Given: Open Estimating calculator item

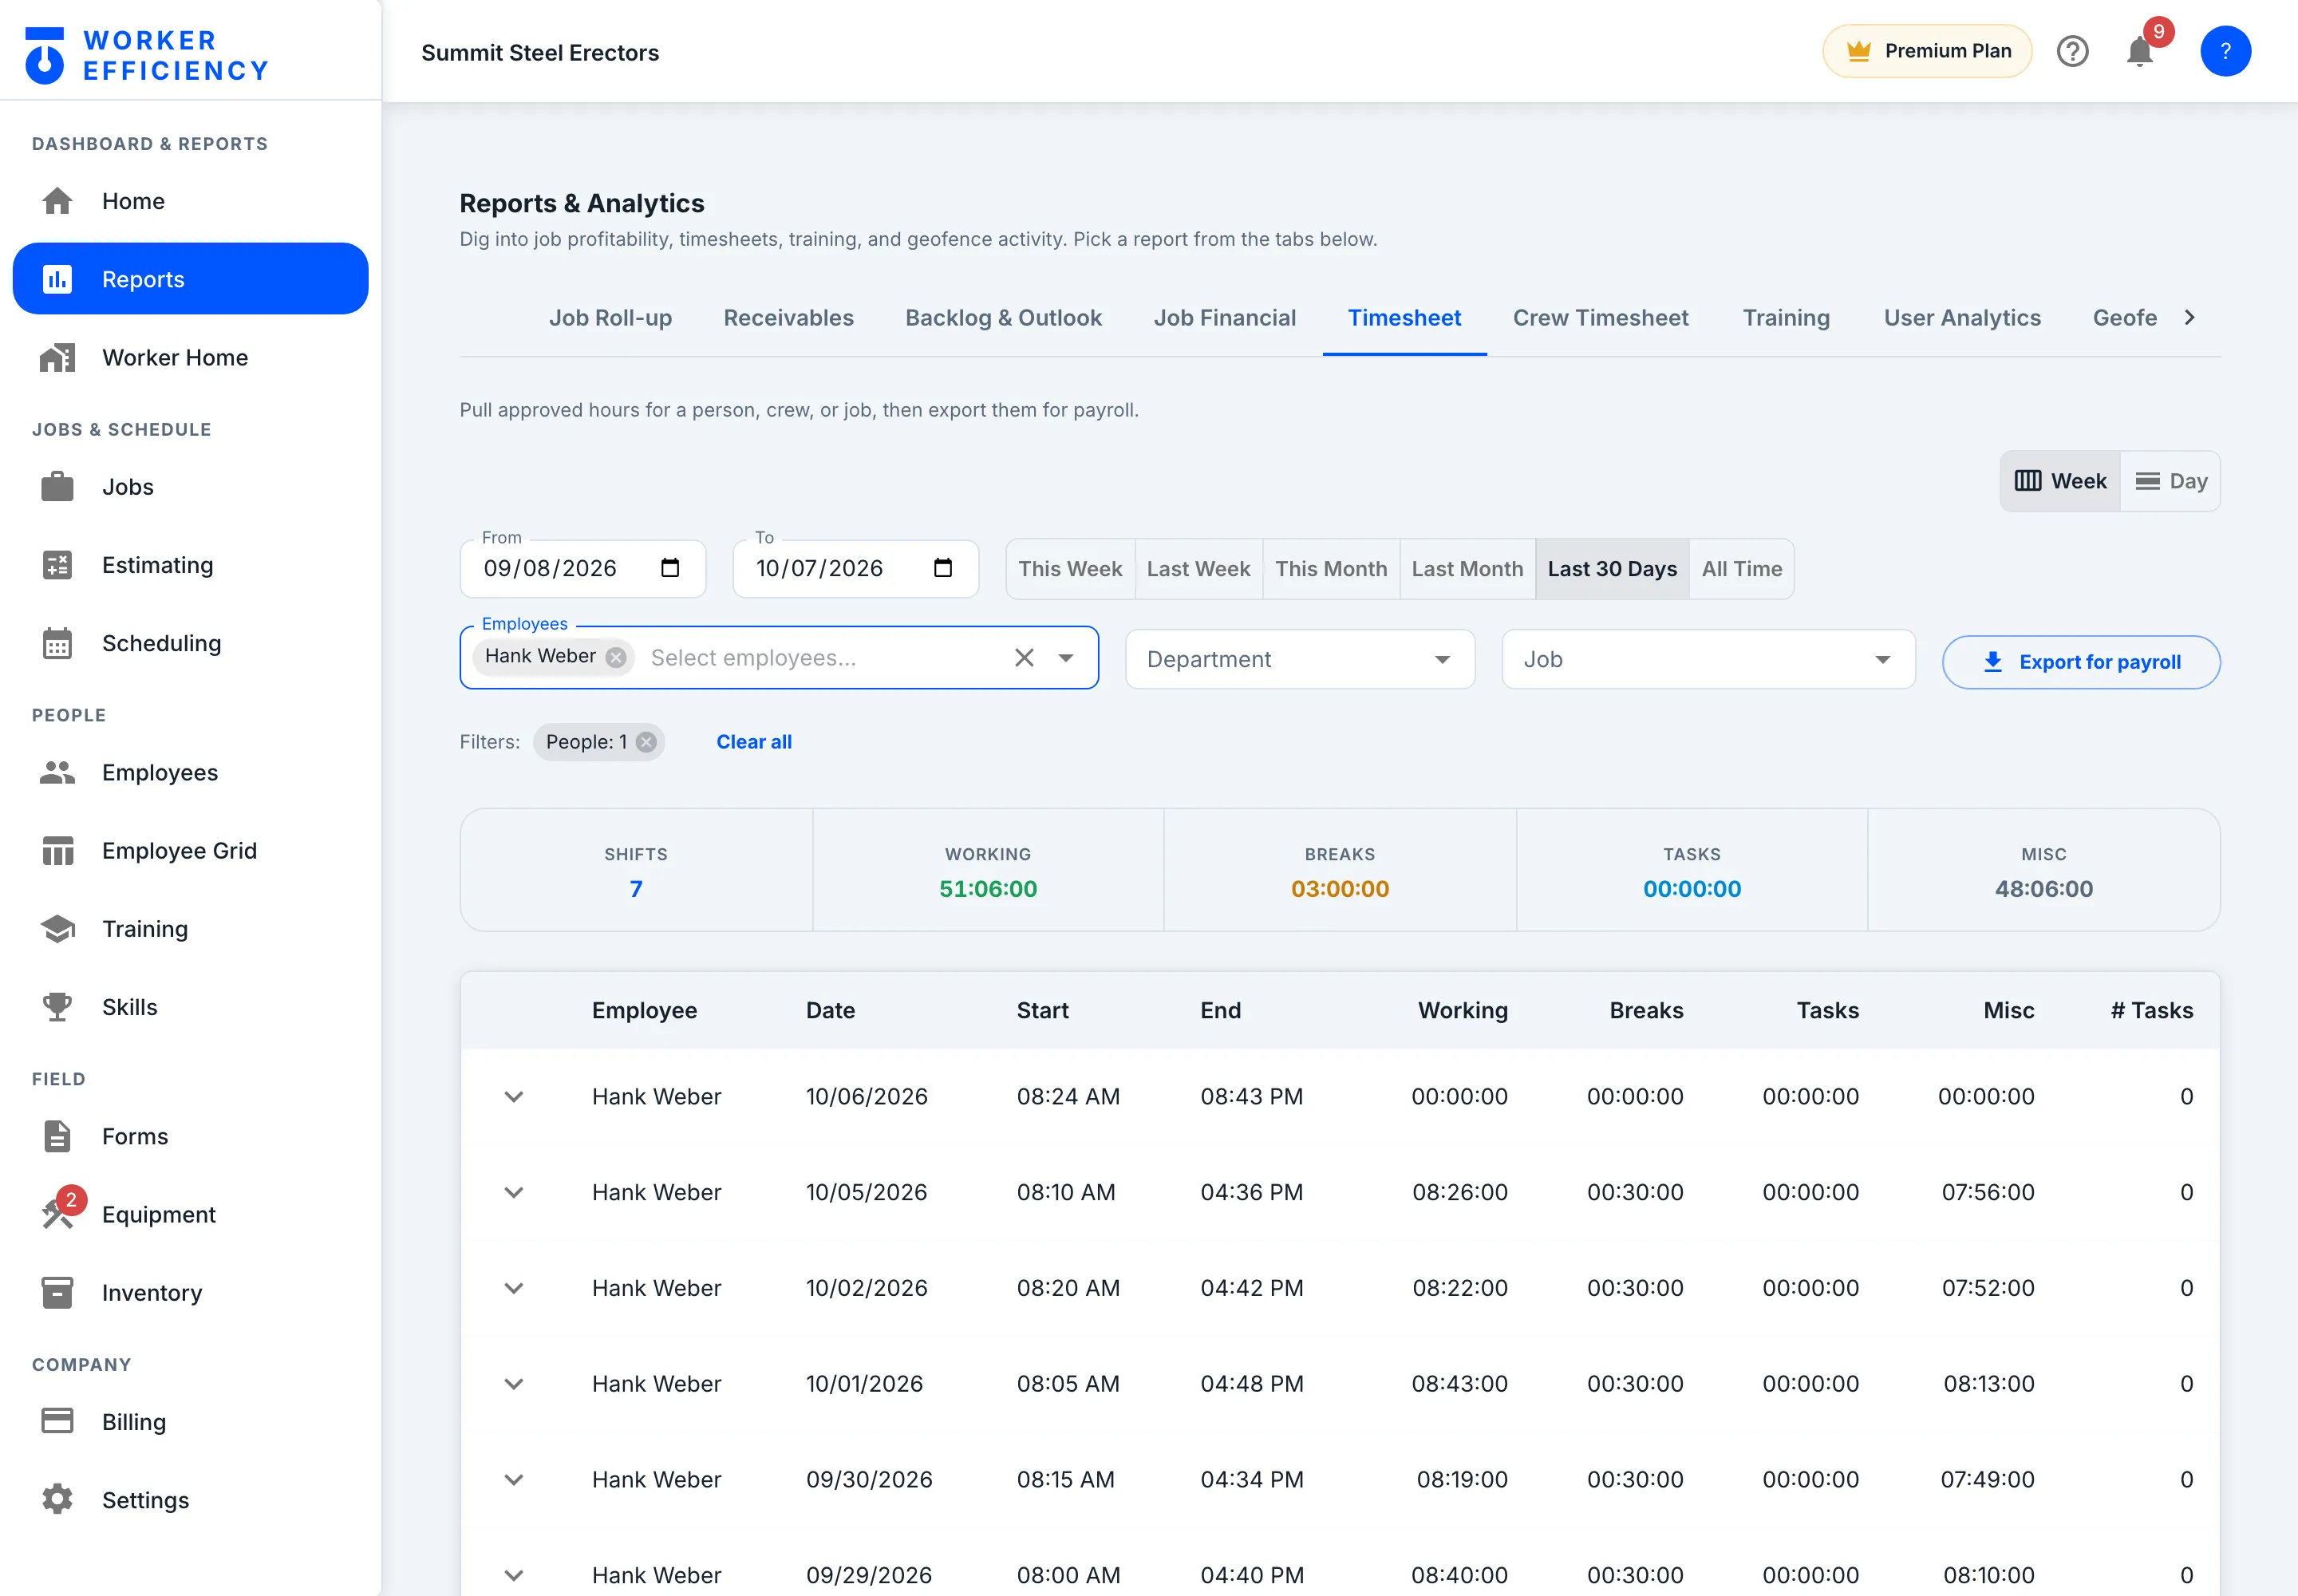Looking at the screenshot, I should coord(190,565).
